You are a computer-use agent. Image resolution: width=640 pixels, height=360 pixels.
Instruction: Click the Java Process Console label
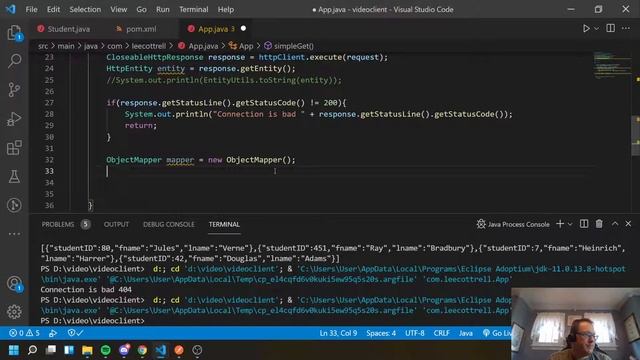[518, 224]
